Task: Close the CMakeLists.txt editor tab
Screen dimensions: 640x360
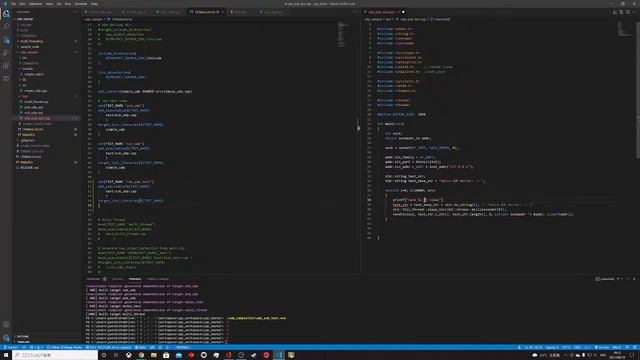Action: [223, 12]
